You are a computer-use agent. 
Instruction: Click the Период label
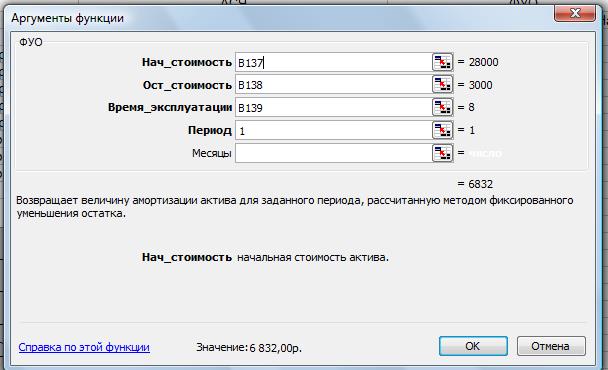coord(210,130)
